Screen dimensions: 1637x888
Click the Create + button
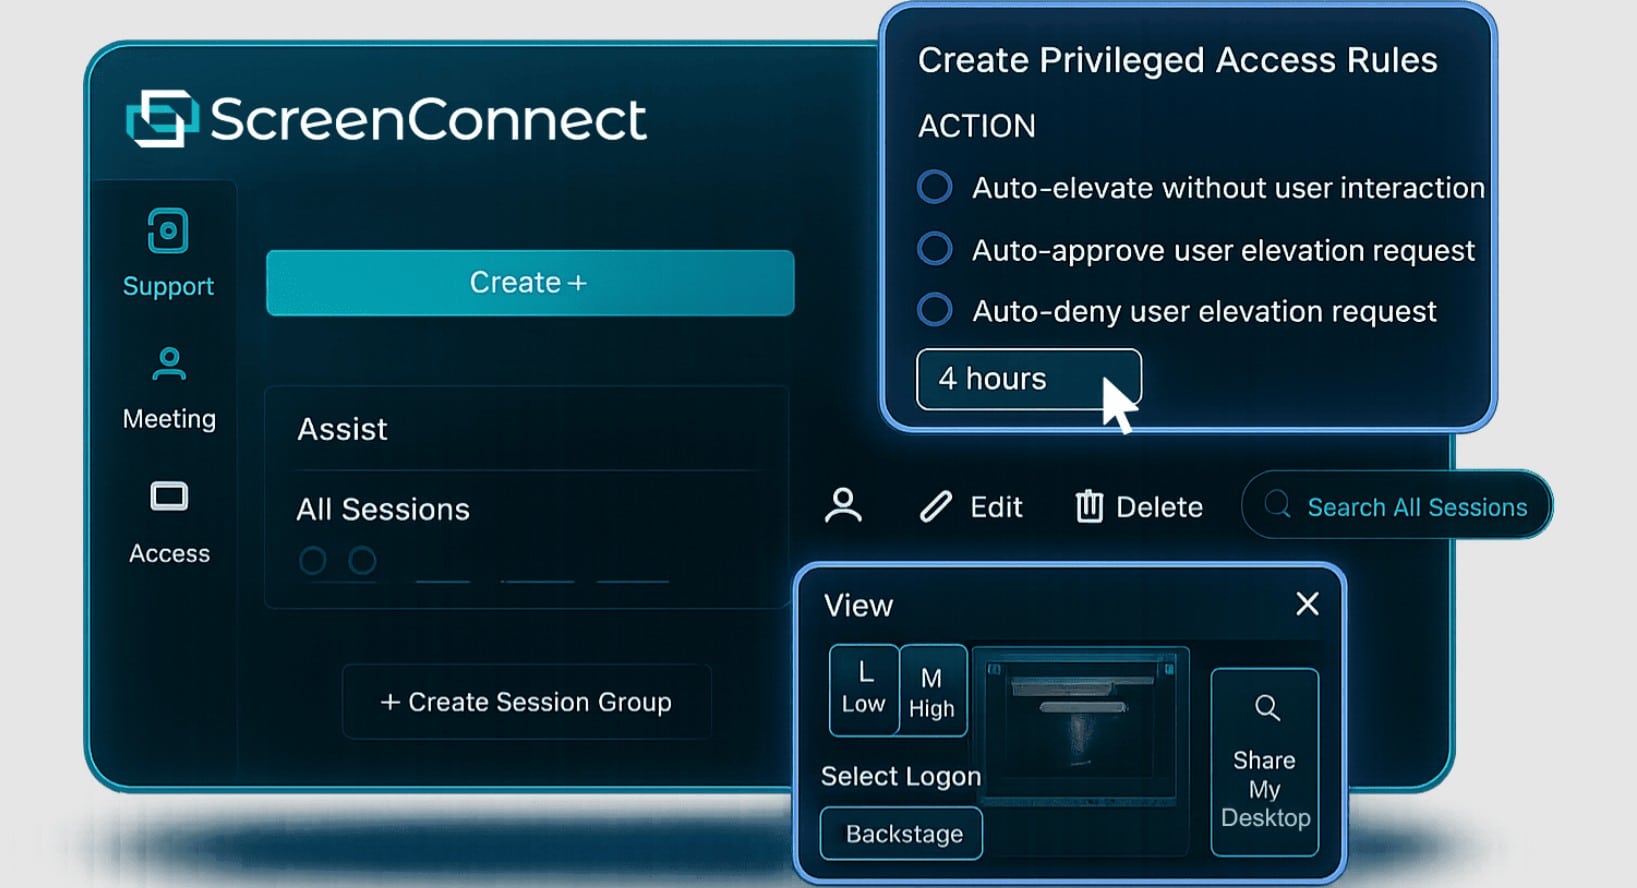[x=530, y=283]
